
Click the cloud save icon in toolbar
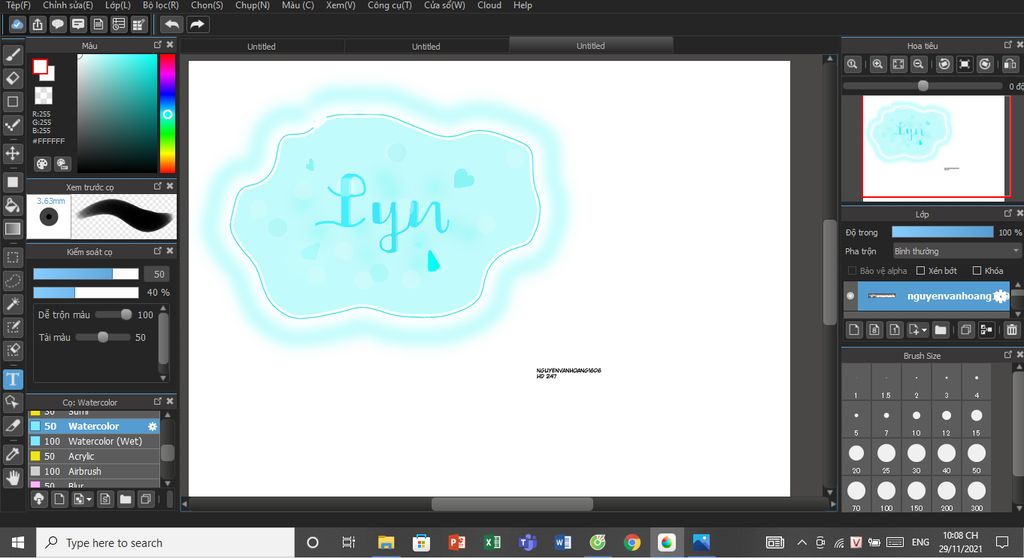[x=17, y=25]
